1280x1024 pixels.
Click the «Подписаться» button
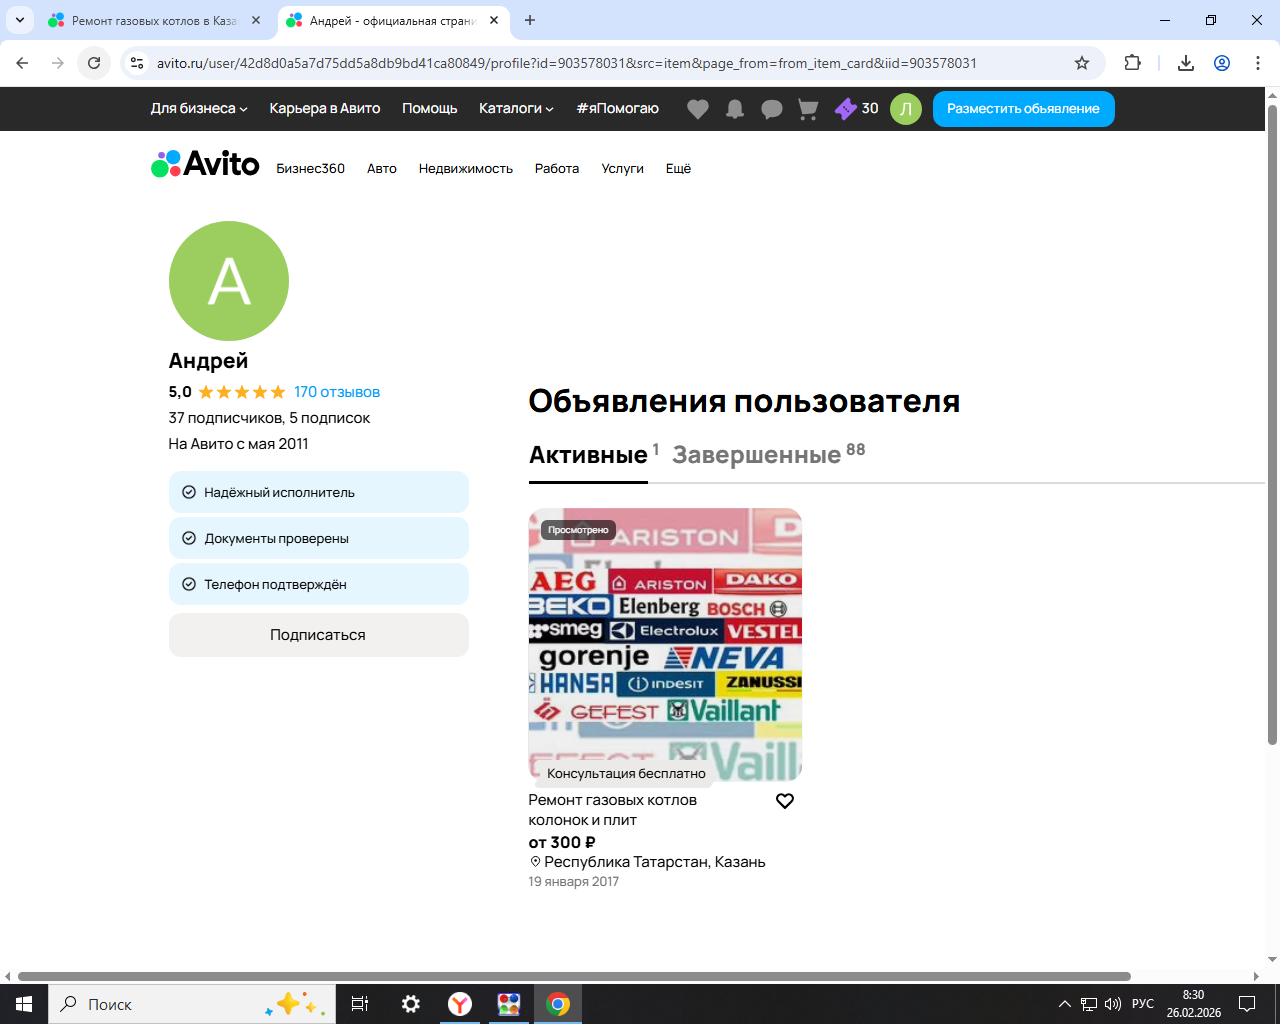click(x=318, y=635)
